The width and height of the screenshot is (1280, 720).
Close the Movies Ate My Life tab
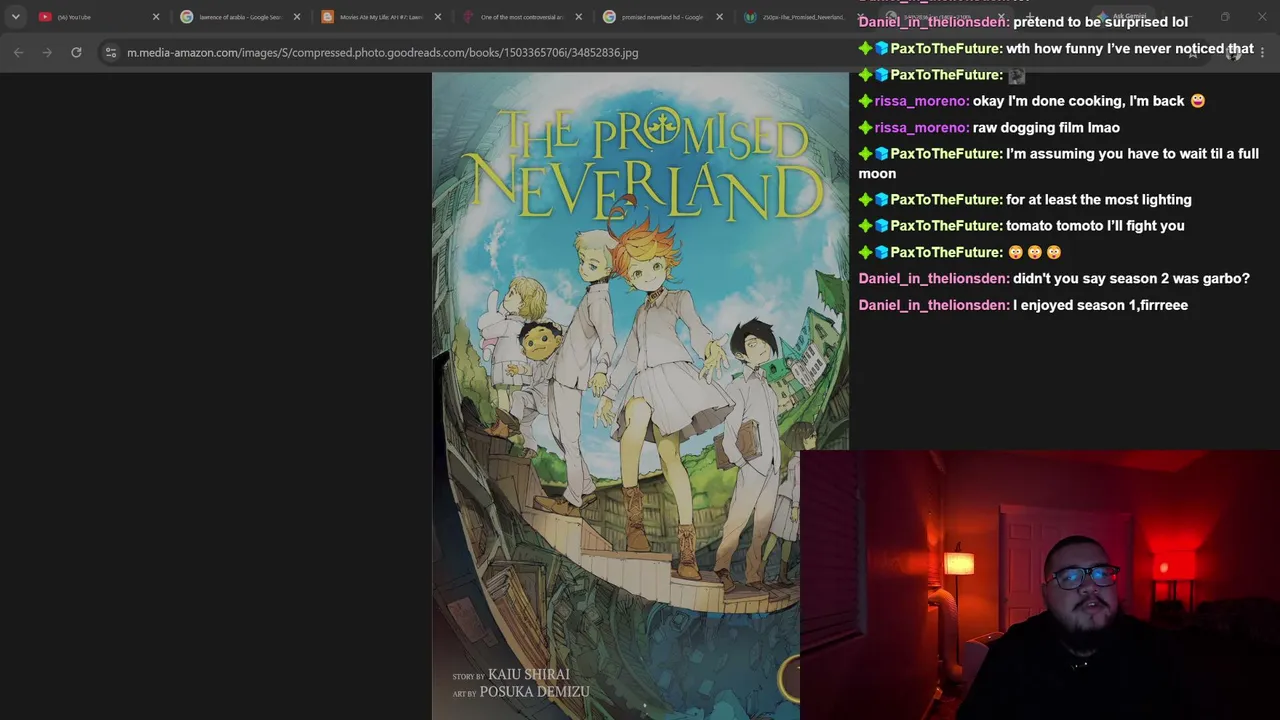438,17
